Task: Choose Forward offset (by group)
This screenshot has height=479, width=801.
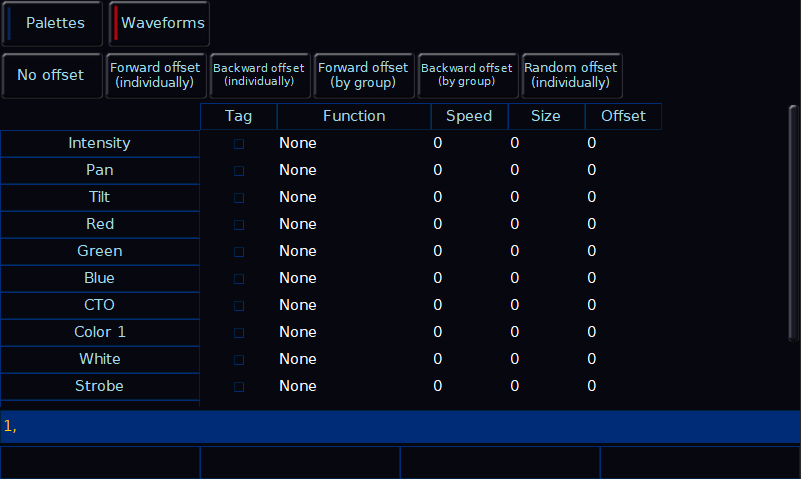Action: pos(364,76)
